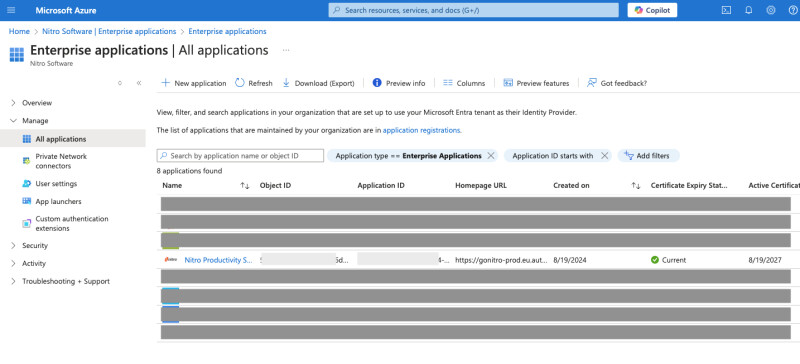Select App launchers in sidebar
This screenshot has width=800, height=364.
click(x=58, y=201)
